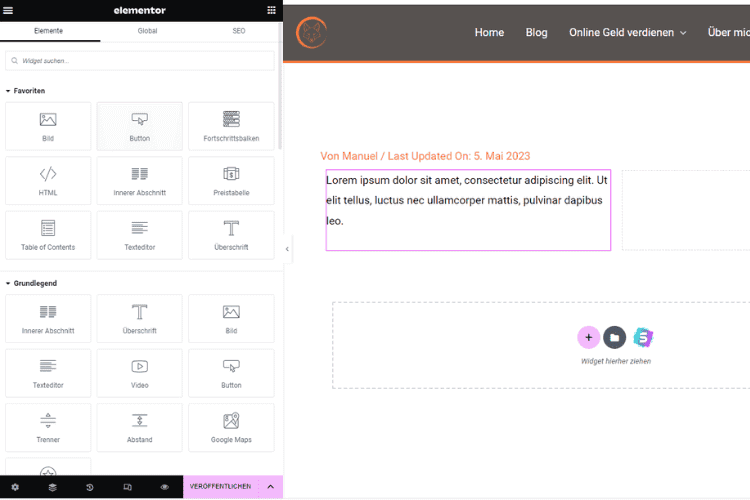
Task: Switch to the SEO tab
Action: click(x=239, y=31)
